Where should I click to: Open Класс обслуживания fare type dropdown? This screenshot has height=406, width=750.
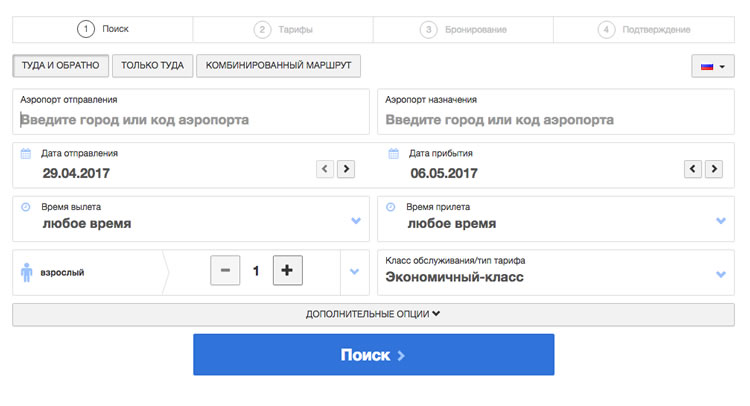click(x=721, y=273)
